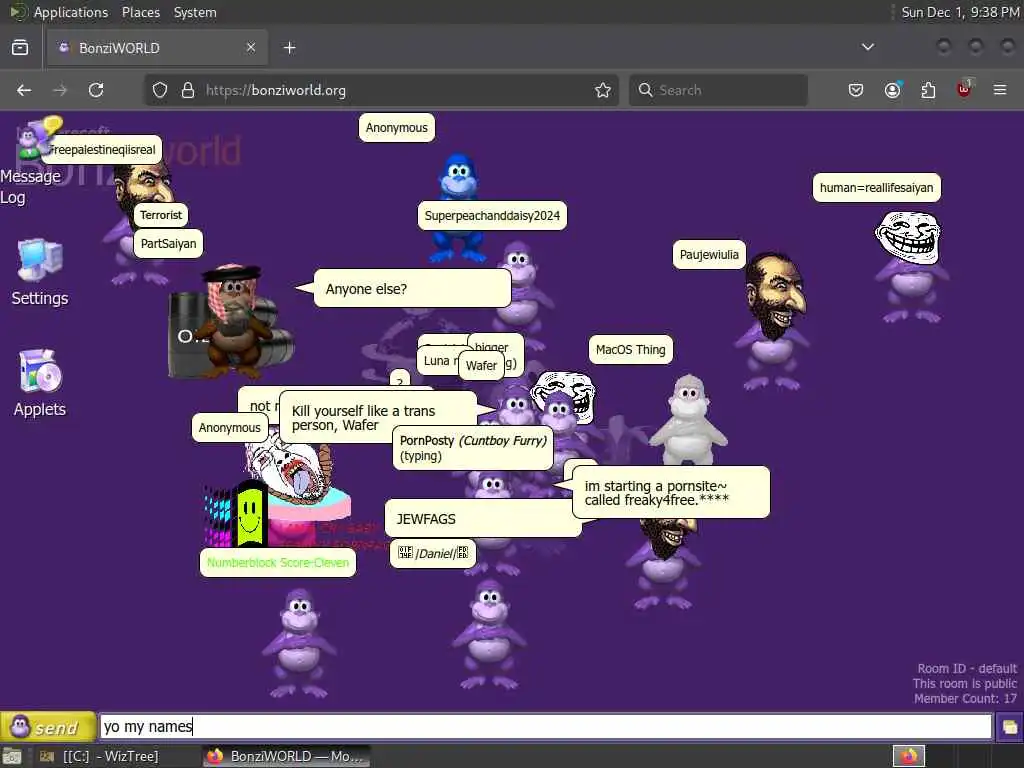Open a new tab with plus
The image size is (1024, 768).
(289, 48)
